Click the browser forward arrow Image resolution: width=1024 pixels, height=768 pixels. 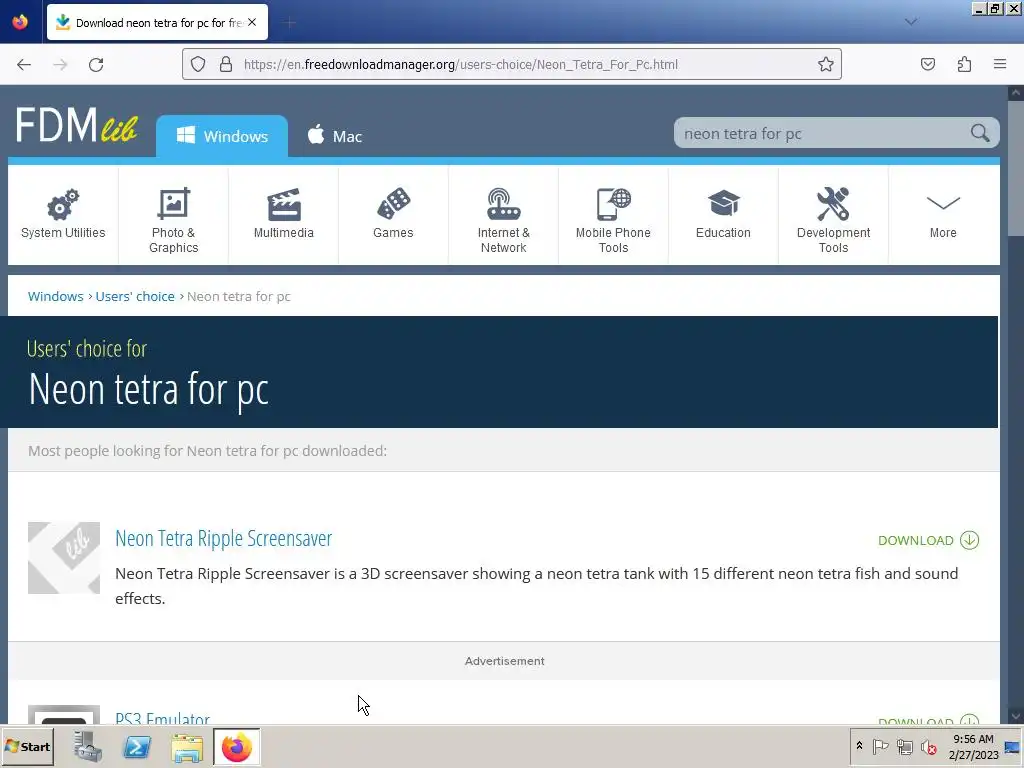pos(60,64)
